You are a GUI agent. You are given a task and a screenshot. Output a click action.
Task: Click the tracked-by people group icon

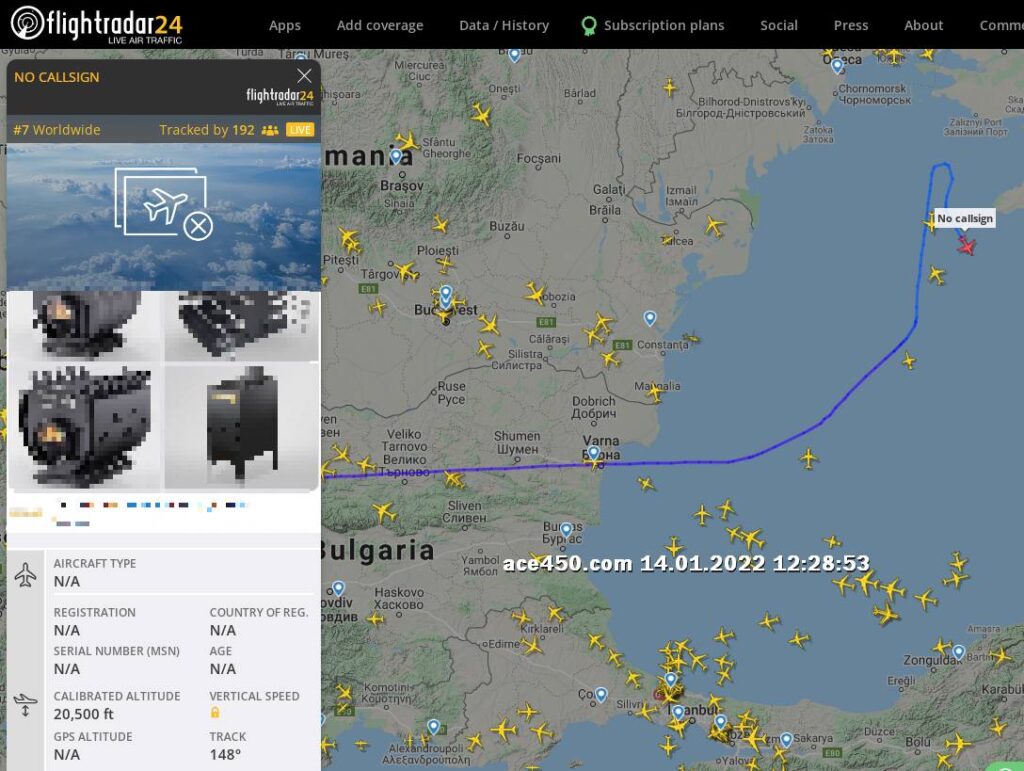tap(270, 130)
